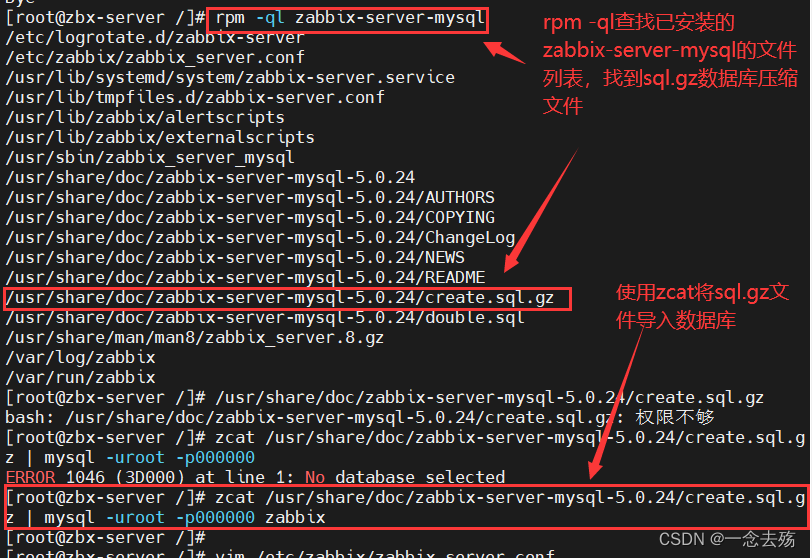Viewport: 812px width, 558px height.
Task: Click the empty [root@zbx-server /]# prompt line
Action: click(x=106, y=538)
